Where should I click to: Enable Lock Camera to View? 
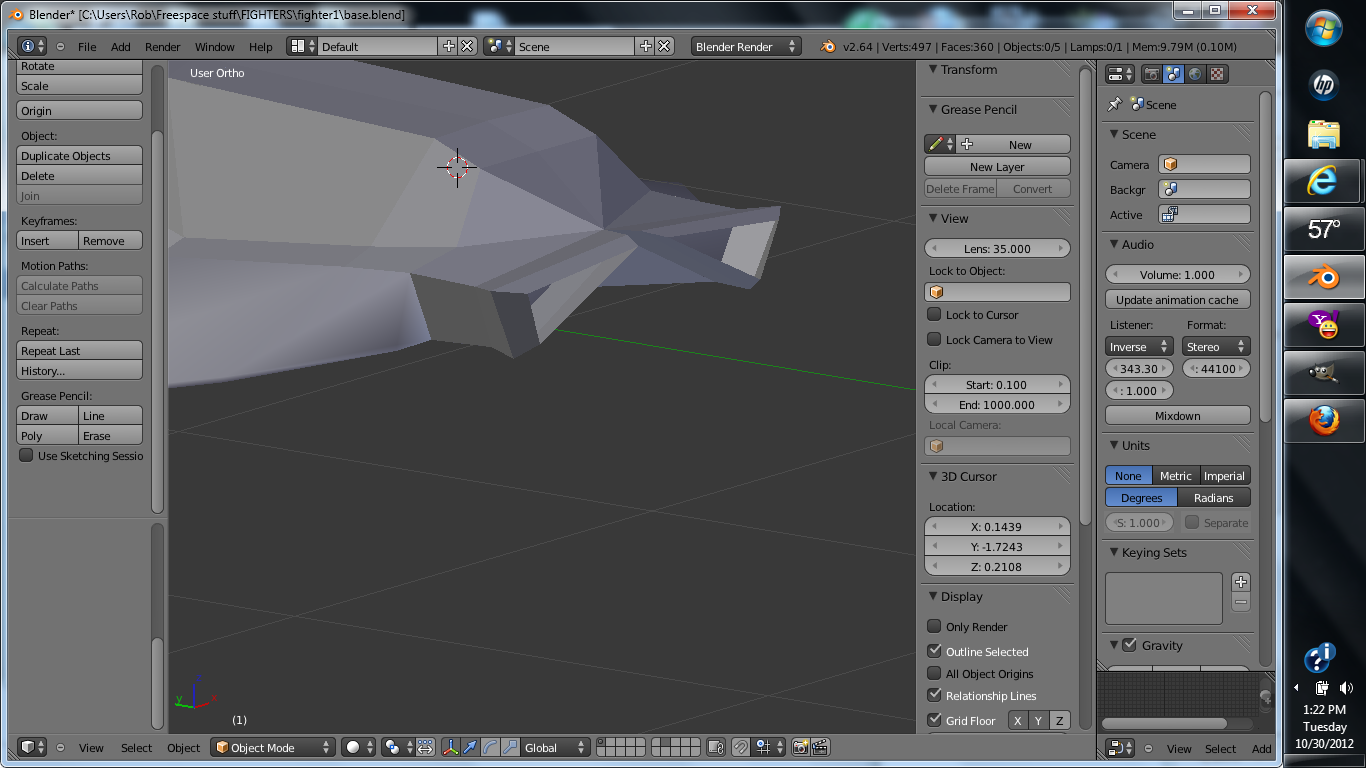pyautogui.click(x=934, y=339)
